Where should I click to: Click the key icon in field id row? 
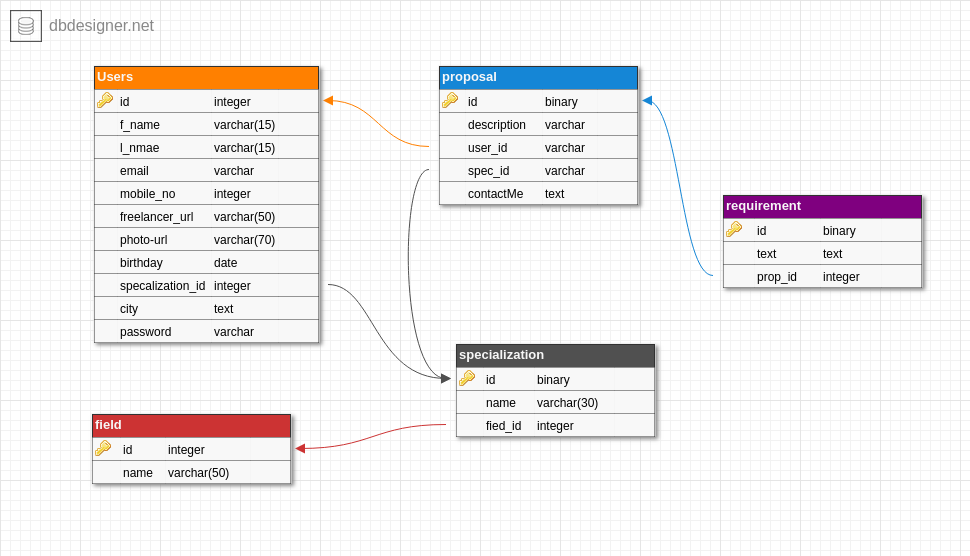coord(103,448)
